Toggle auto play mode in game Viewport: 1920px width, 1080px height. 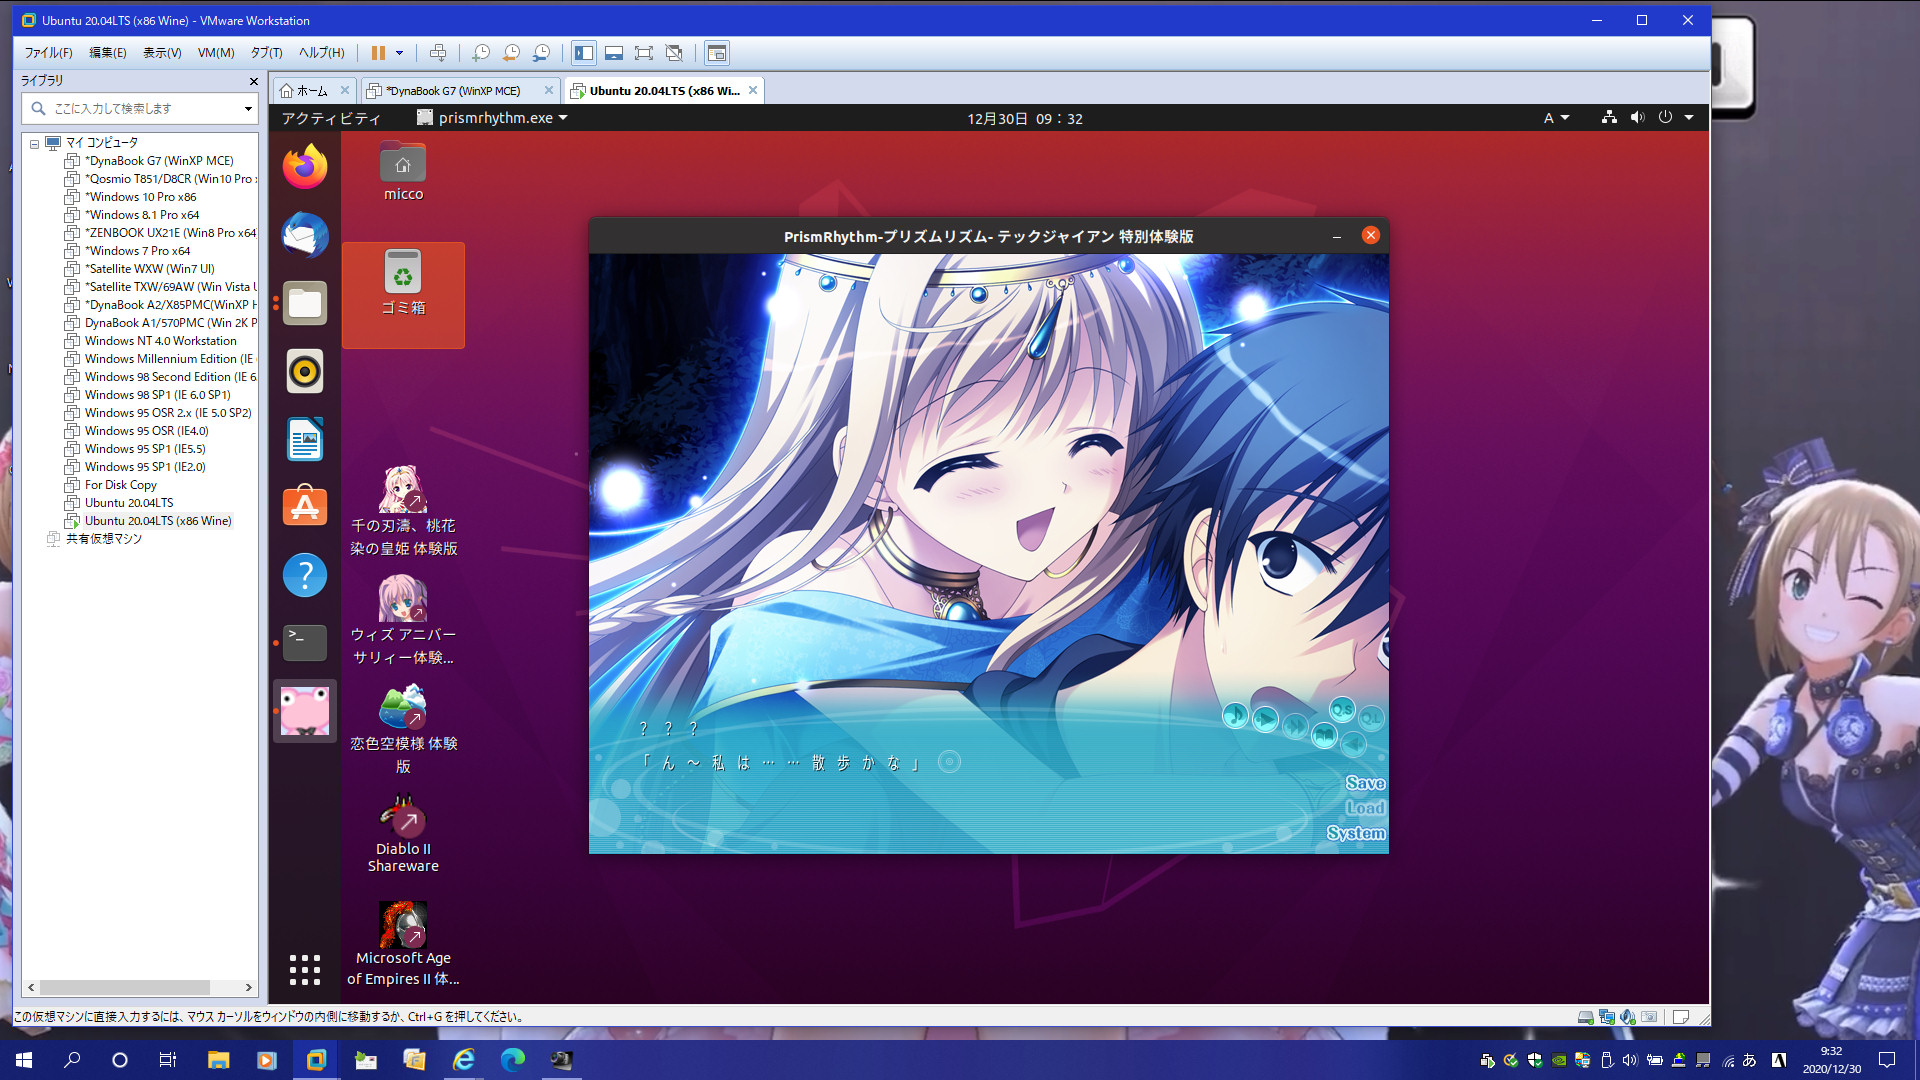1265,719
